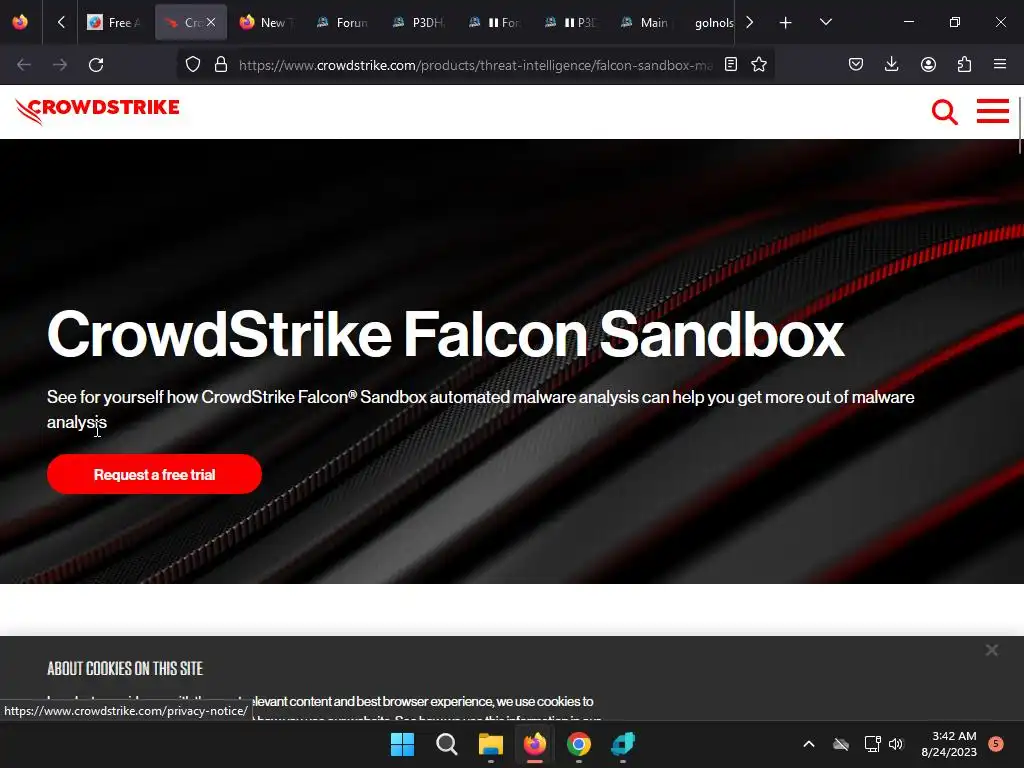The image size is (1024, 768).
Task: Click the page vertical scrollbar
Action: coord(1019,127)
